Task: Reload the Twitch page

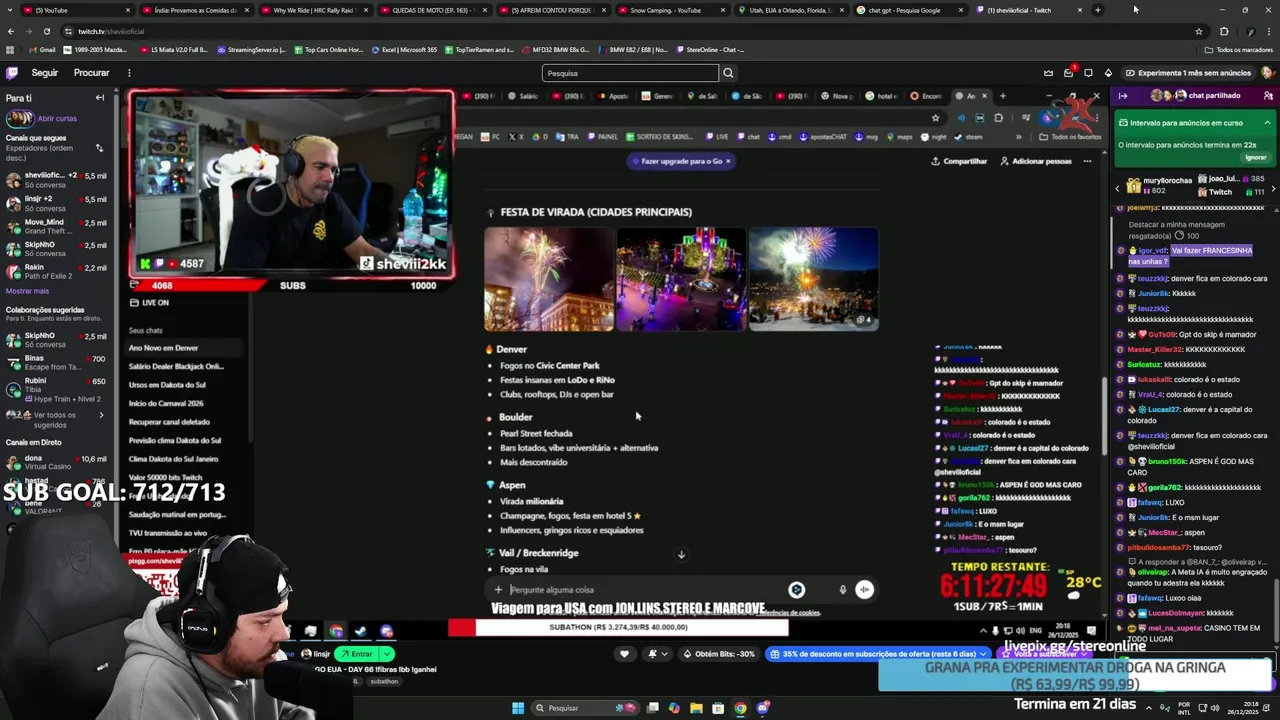Action: click(46, 31)
